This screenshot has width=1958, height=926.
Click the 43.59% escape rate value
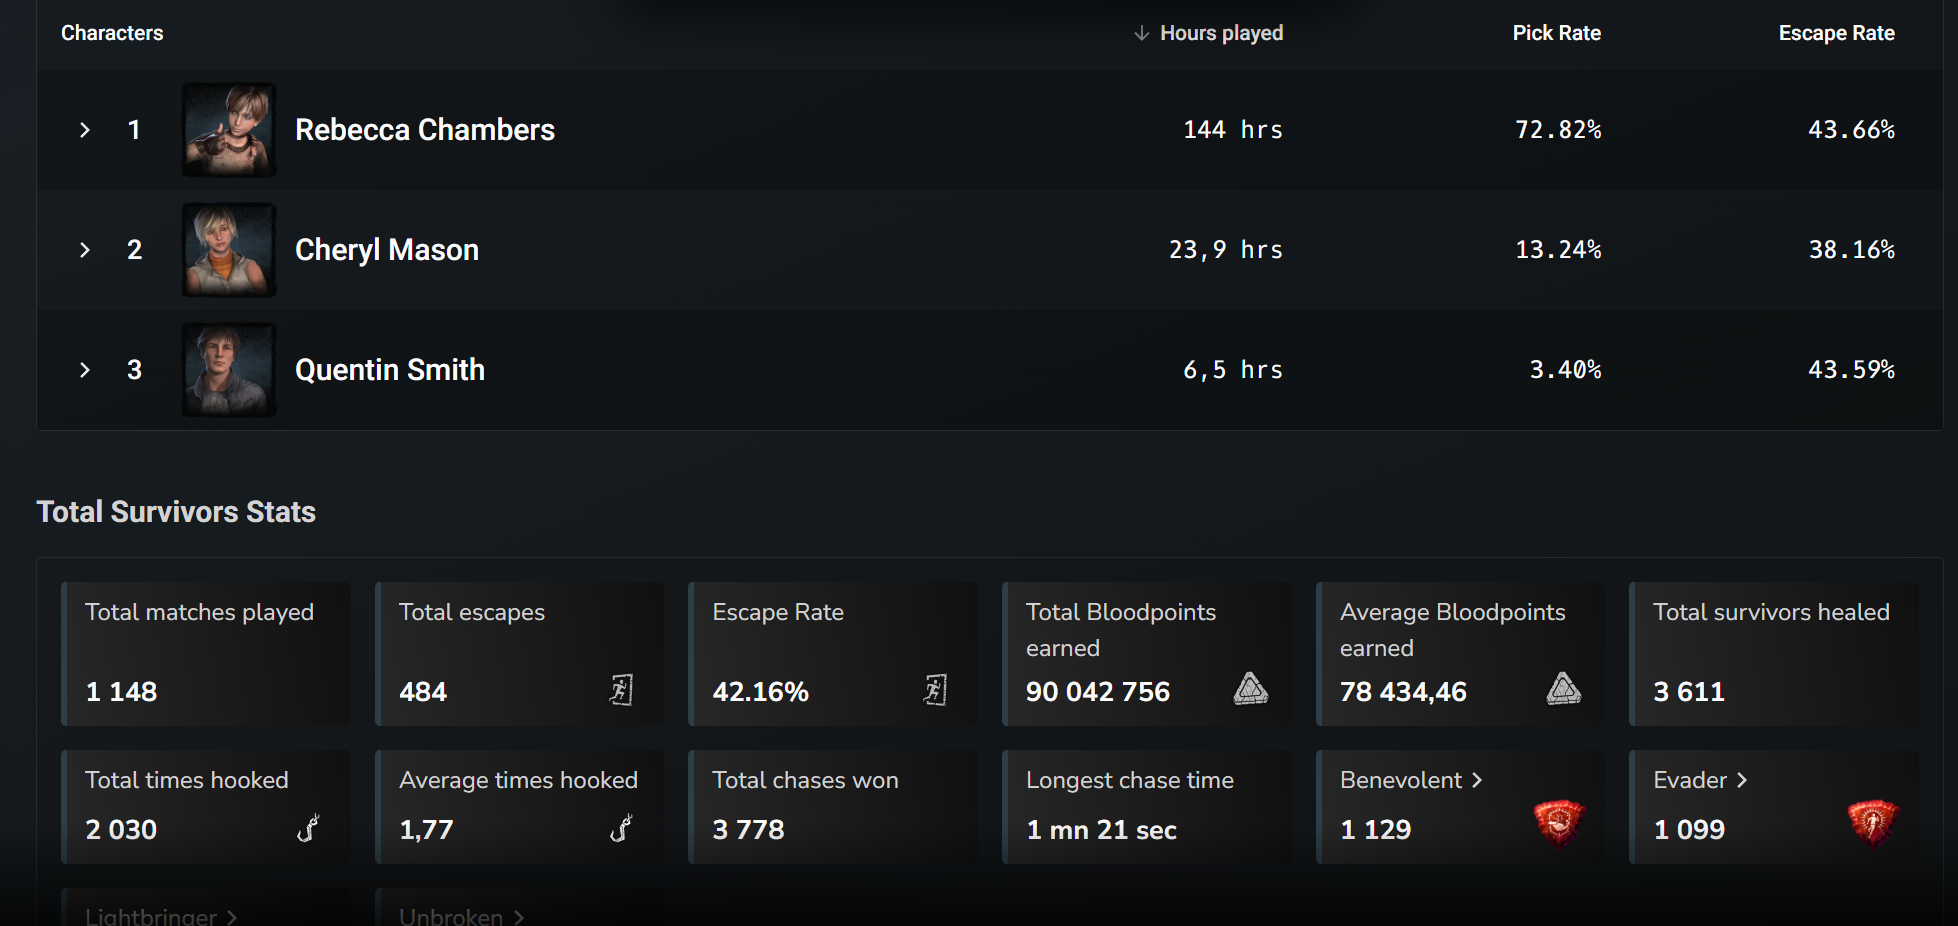[1851, 370]
